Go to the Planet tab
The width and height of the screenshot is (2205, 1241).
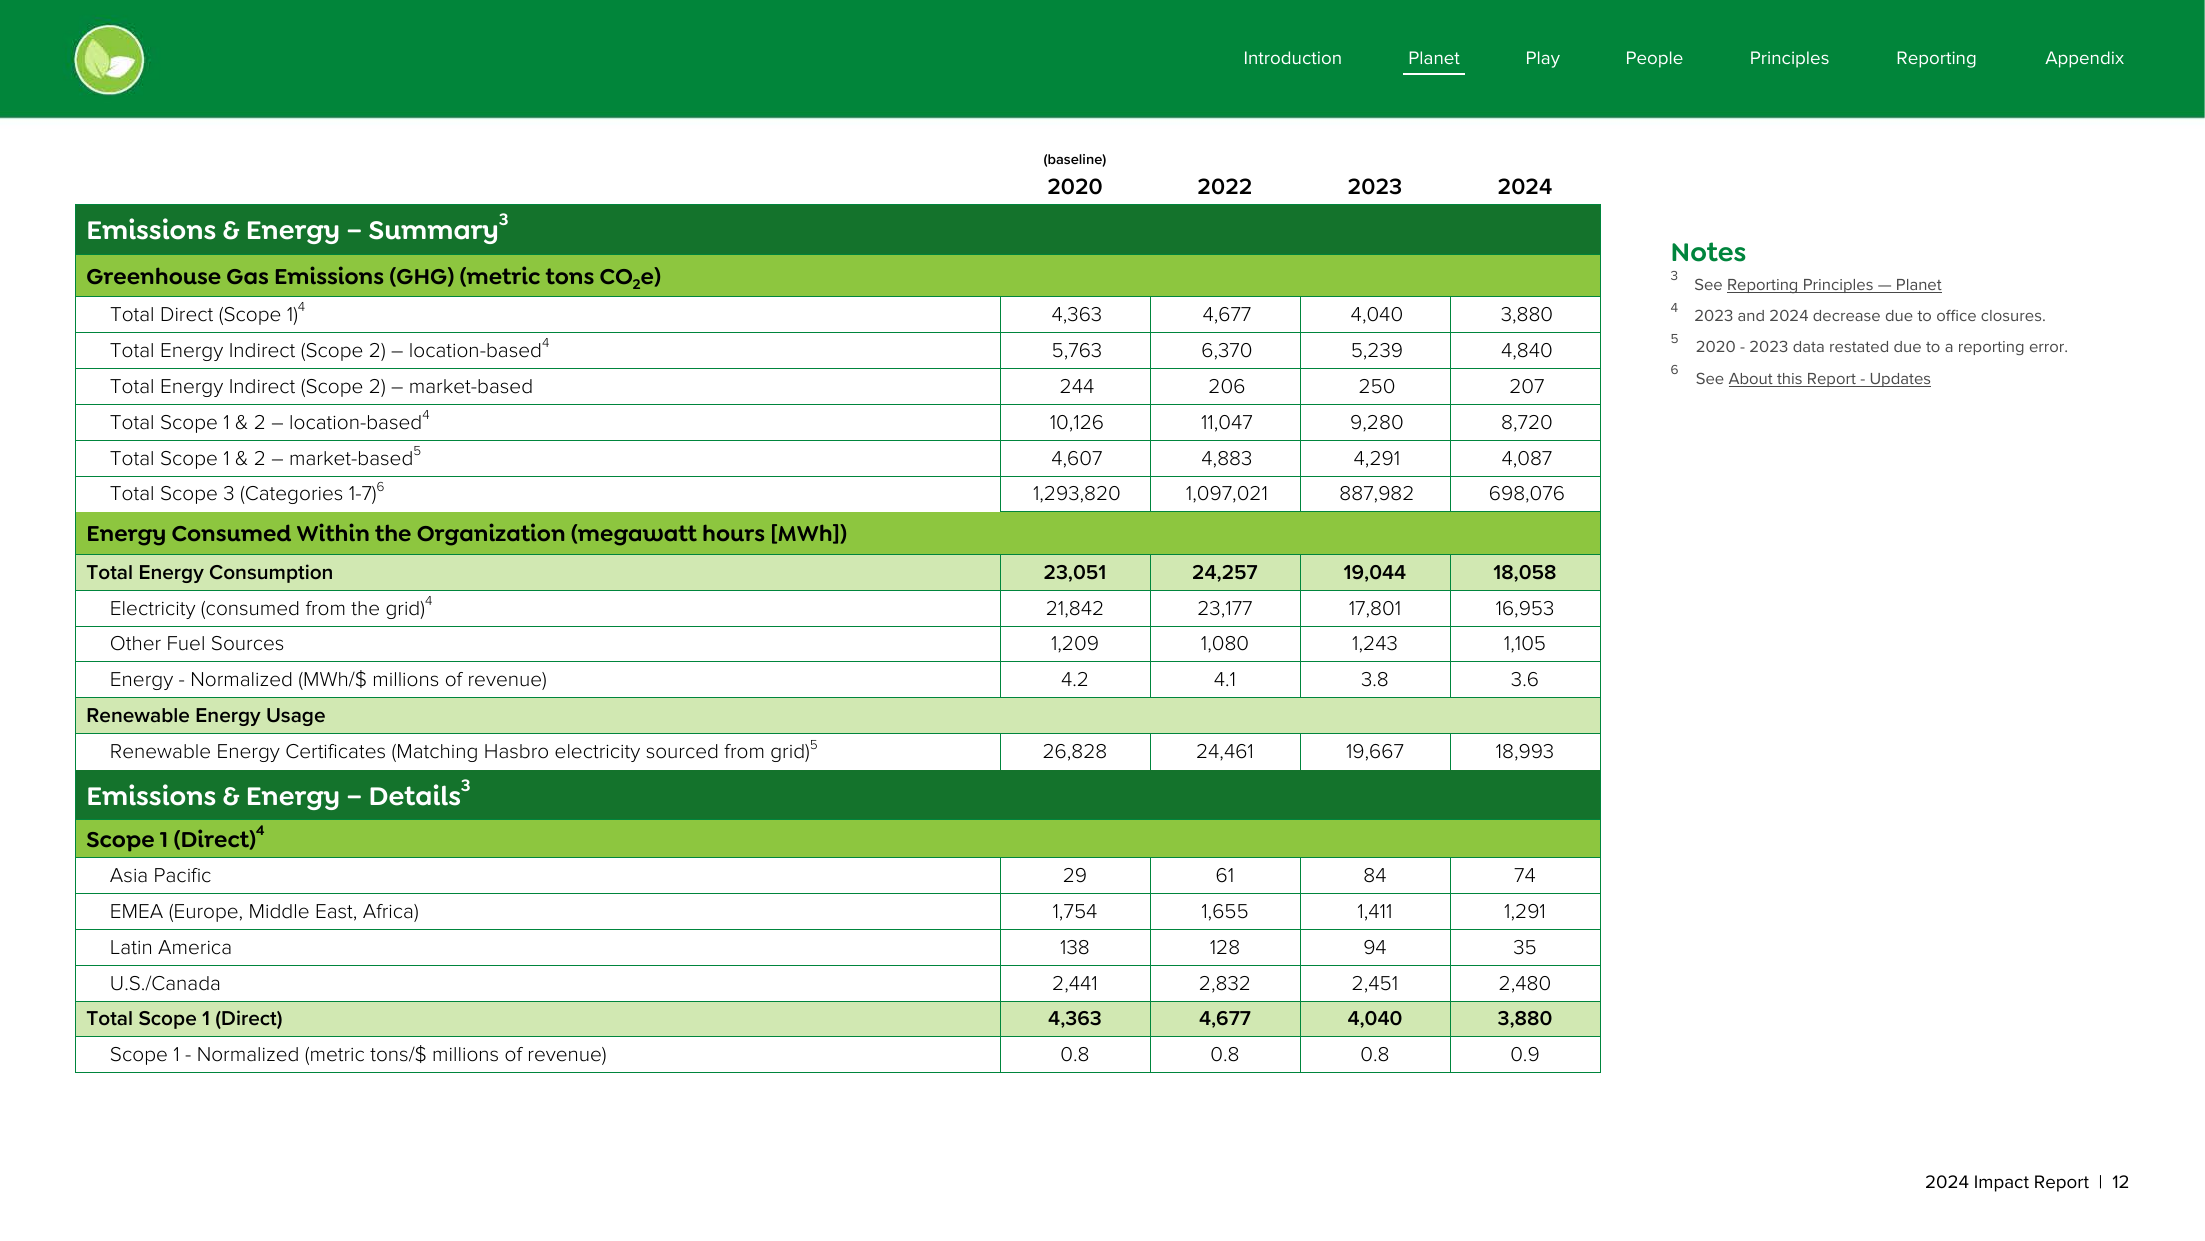click(1433, 58)
